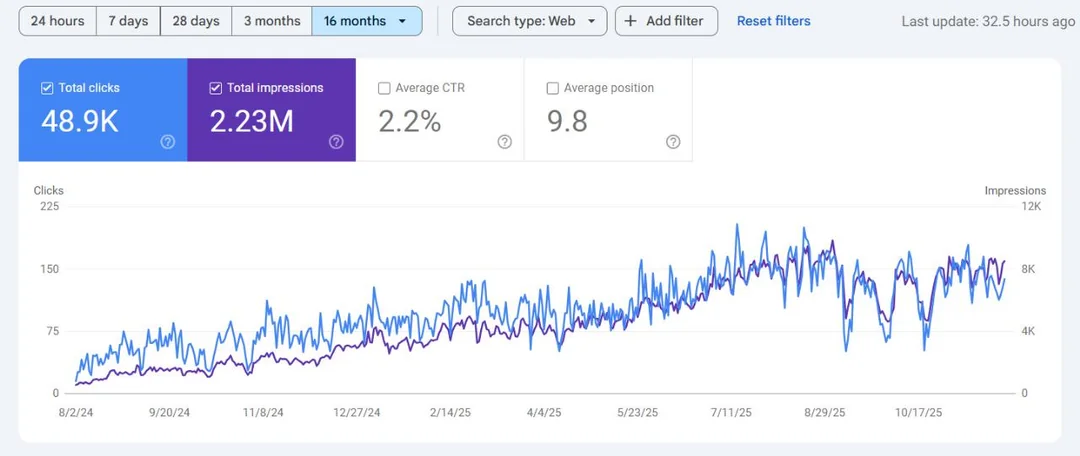Click the 7/11/25 axis date label
The image size is (1080, 456).
pos(731,413)
